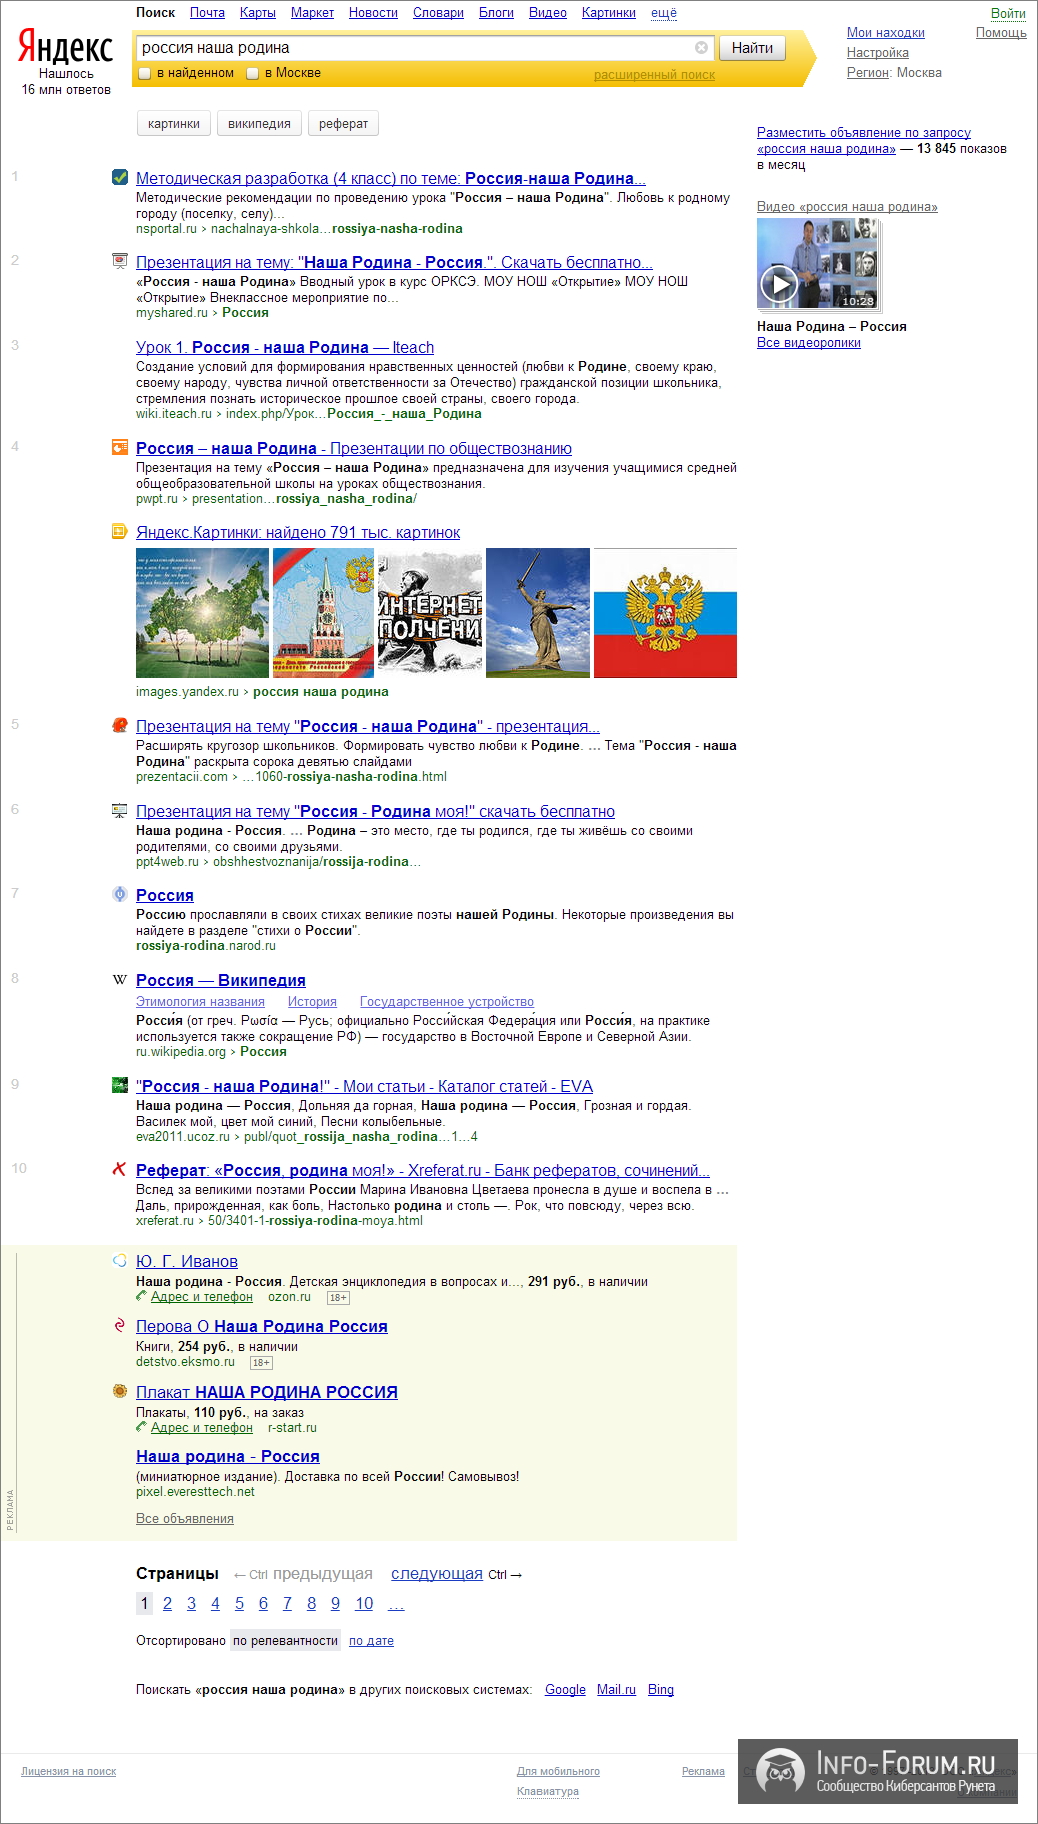The width and height of the screenshot is (1038, 1824).
Task: Open 'Урок 1. Россия - наша Родина — Iteach'
Action: [285, 347]
